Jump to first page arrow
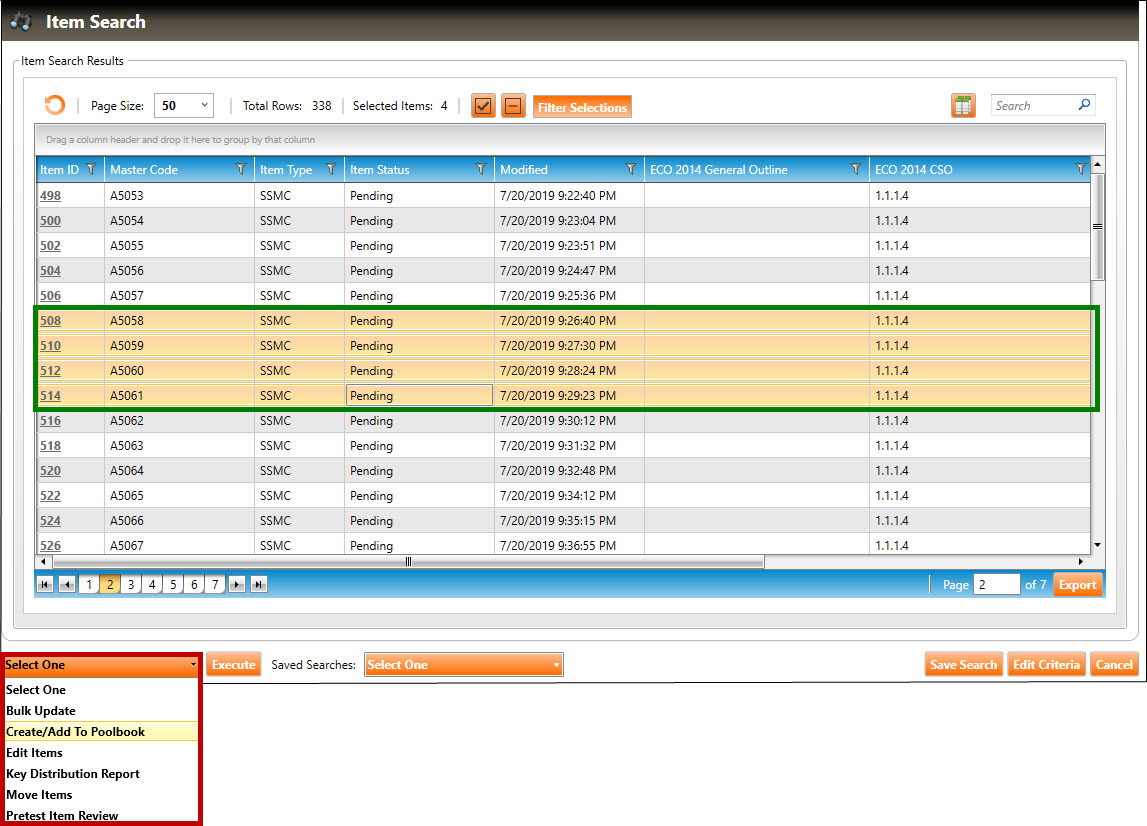Image resolution: width=1147 pixels, height=826 pixels. (x=46, y=585)
